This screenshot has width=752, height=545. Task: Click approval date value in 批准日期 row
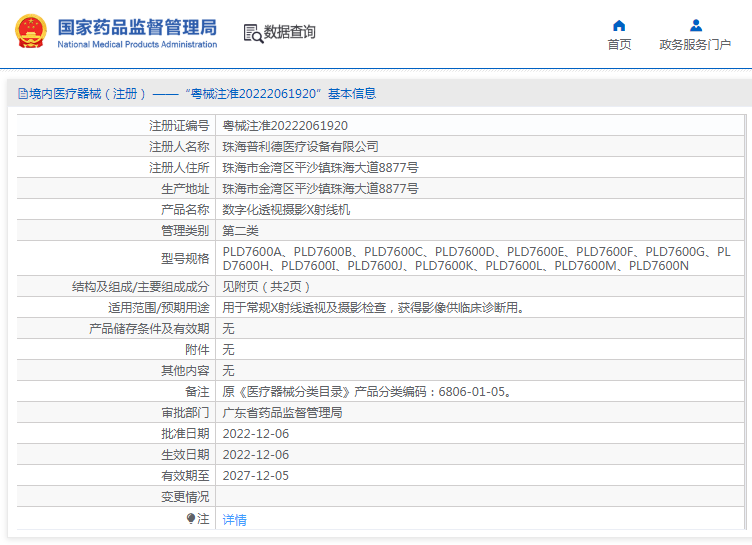click(256, 434)
